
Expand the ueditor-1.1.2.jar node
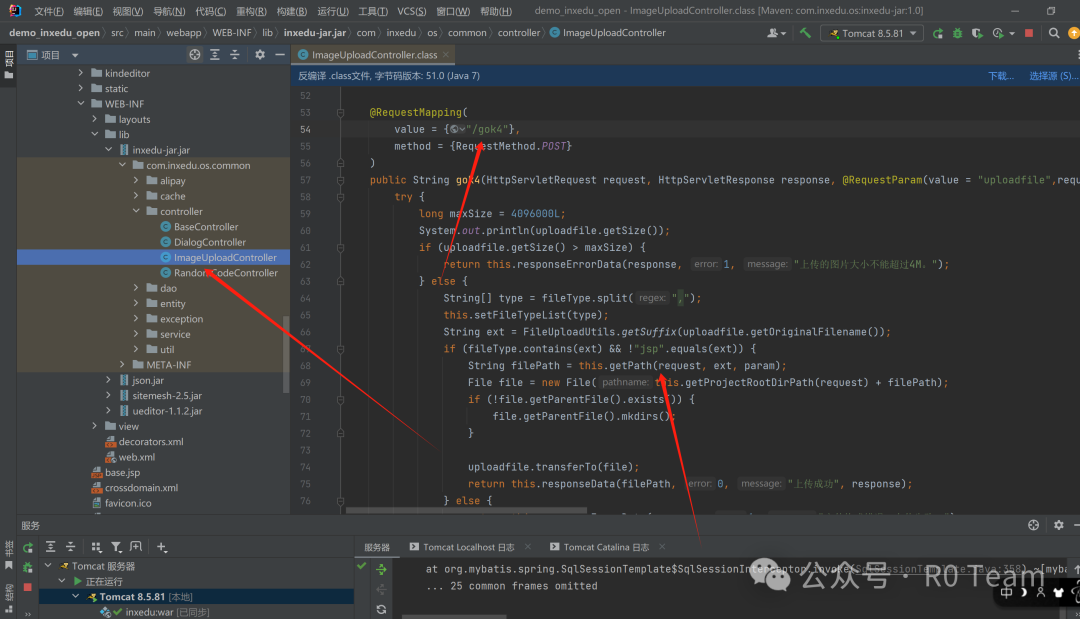pyautogui.click(x=108, y=410)
